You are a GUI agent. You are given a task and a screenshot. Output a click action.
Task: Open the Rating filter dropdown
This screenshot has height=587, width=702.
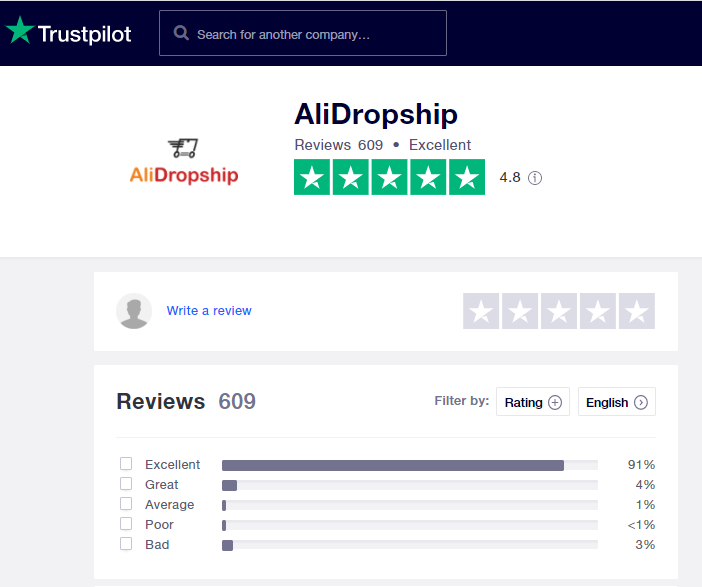[533, 402]
